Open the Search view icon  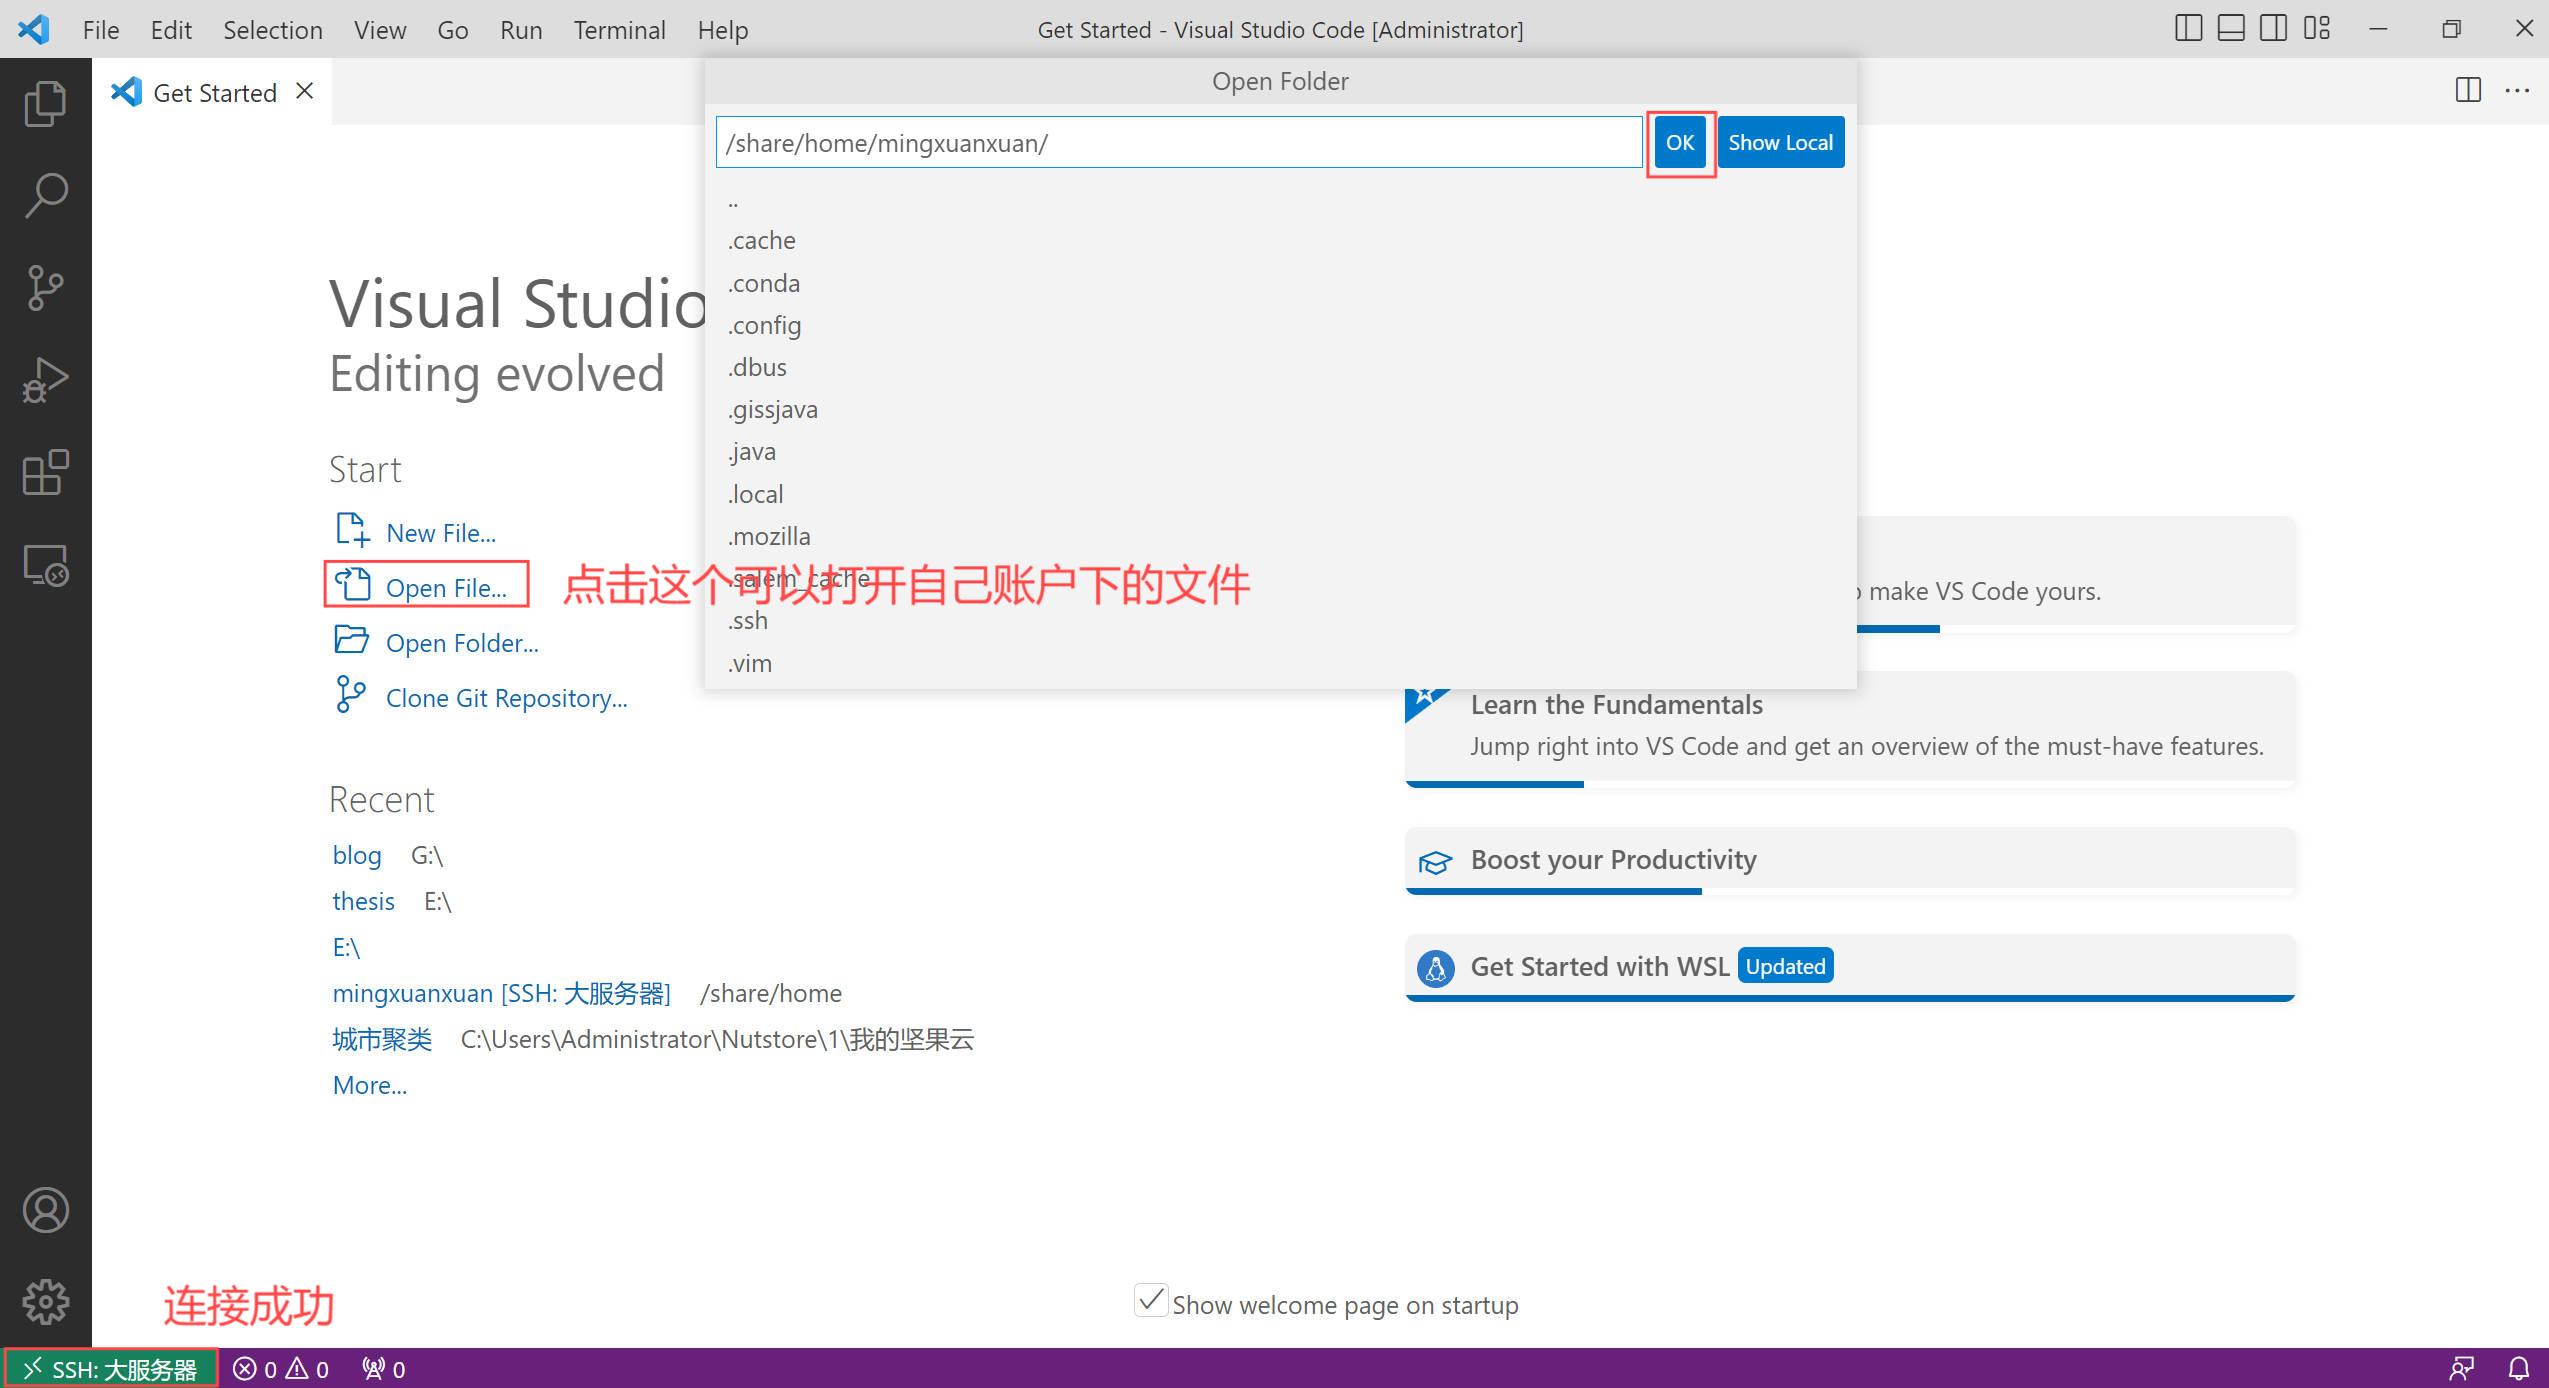45,195
